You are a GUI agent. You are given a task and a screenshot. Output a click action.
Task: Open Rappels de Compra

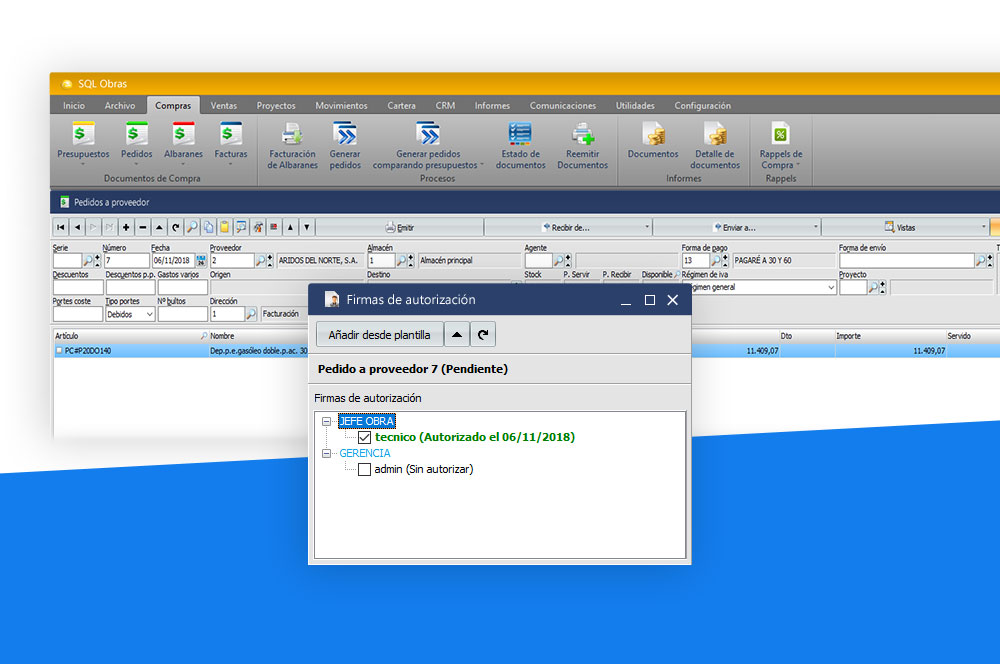[780, 134]
